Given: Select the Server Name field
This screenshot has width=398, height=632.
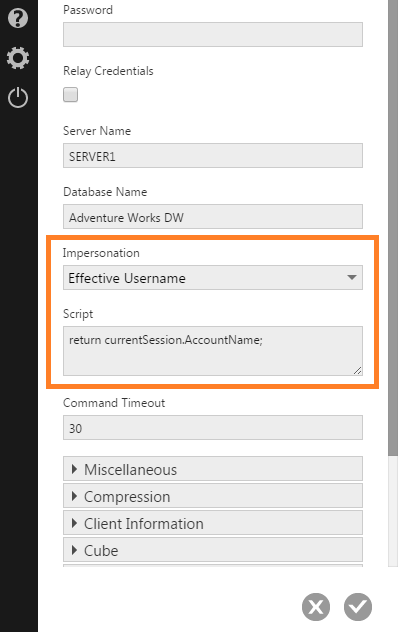Looking at the screenshot, I should coord(213,156).
